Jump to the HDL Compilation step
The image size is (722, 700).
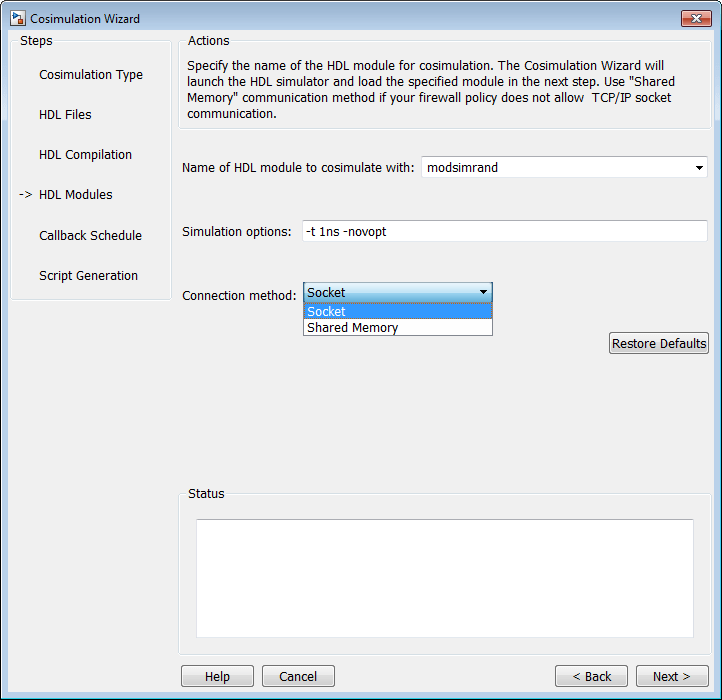(x=85, y=155)
